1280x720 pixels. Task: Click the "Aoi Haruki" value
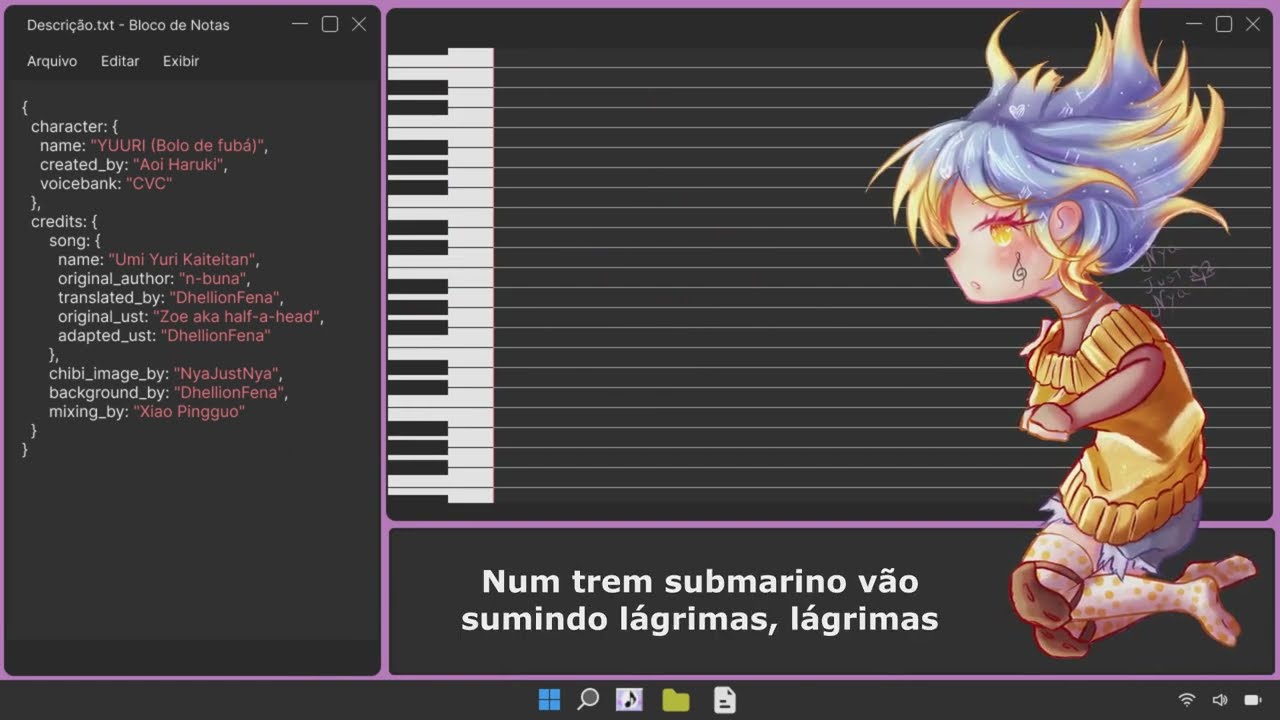tap(178, 165)
